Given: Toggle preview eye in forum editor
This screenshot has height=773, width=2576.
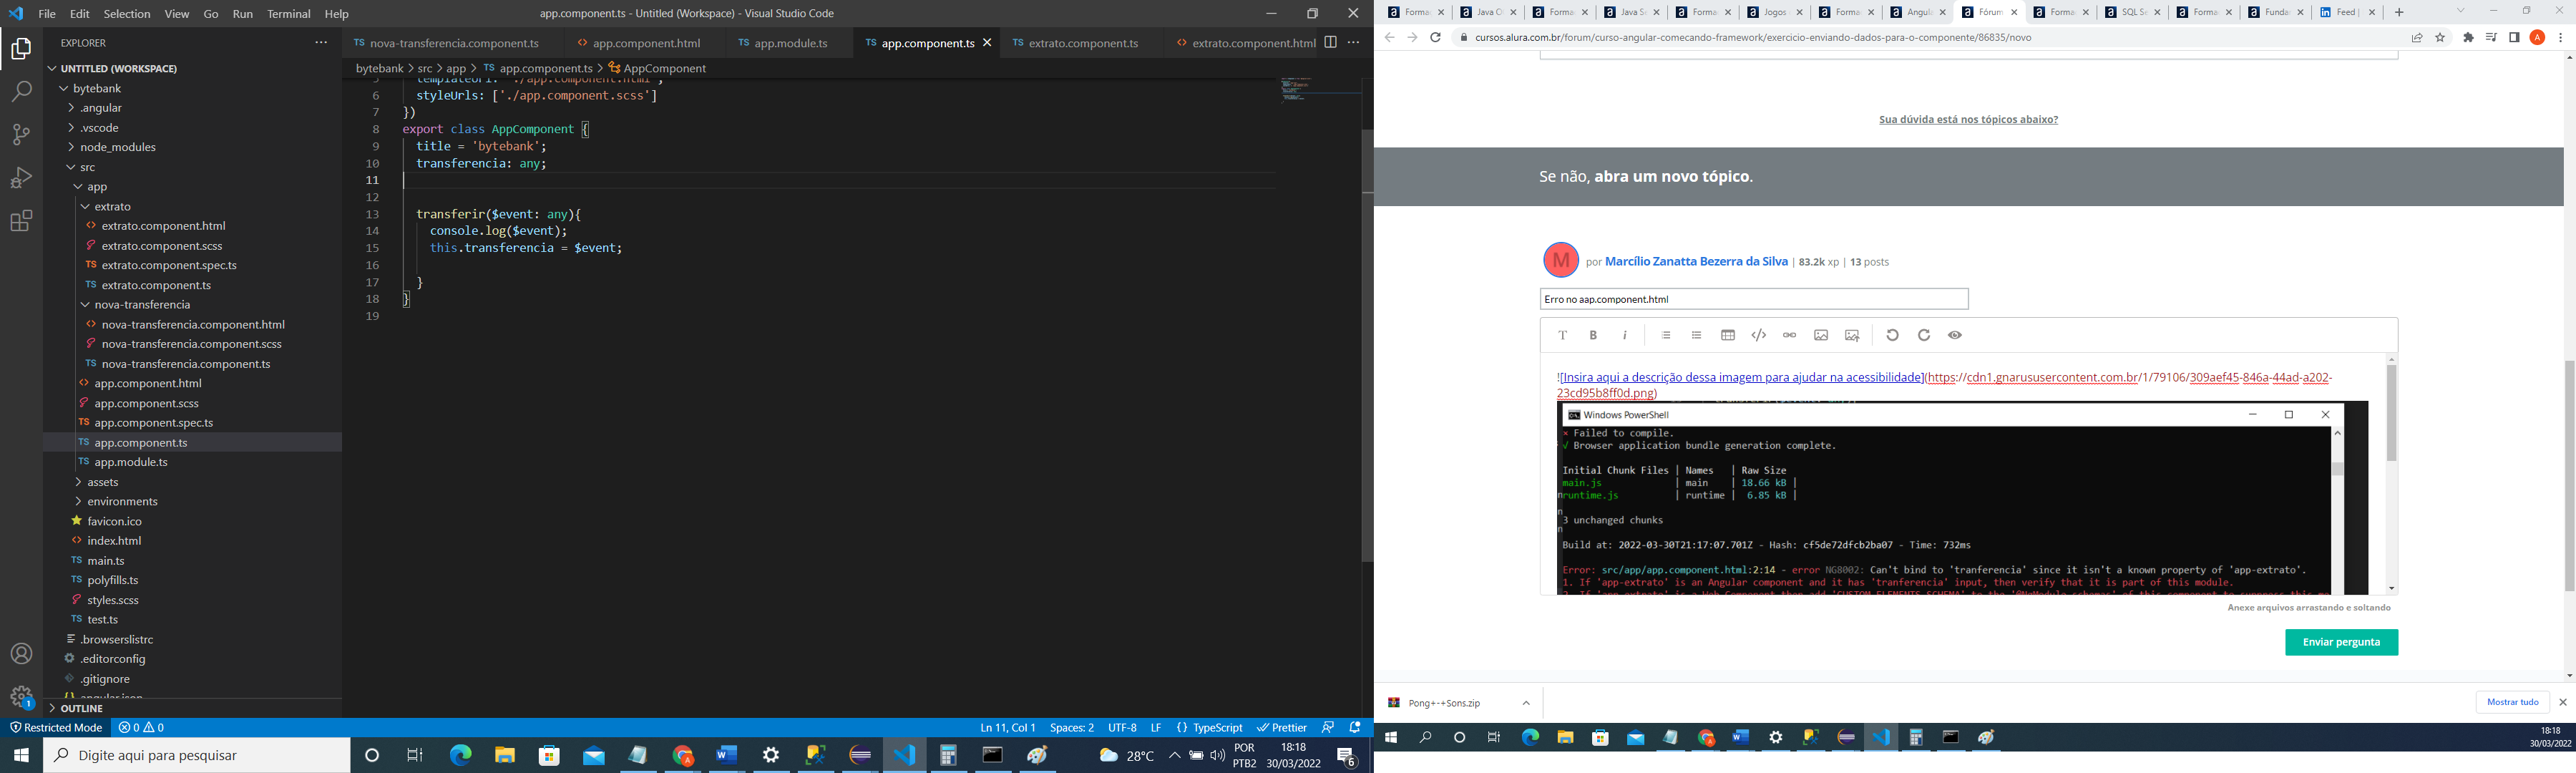Looking at the screenshot, I should coord(1955,335).
